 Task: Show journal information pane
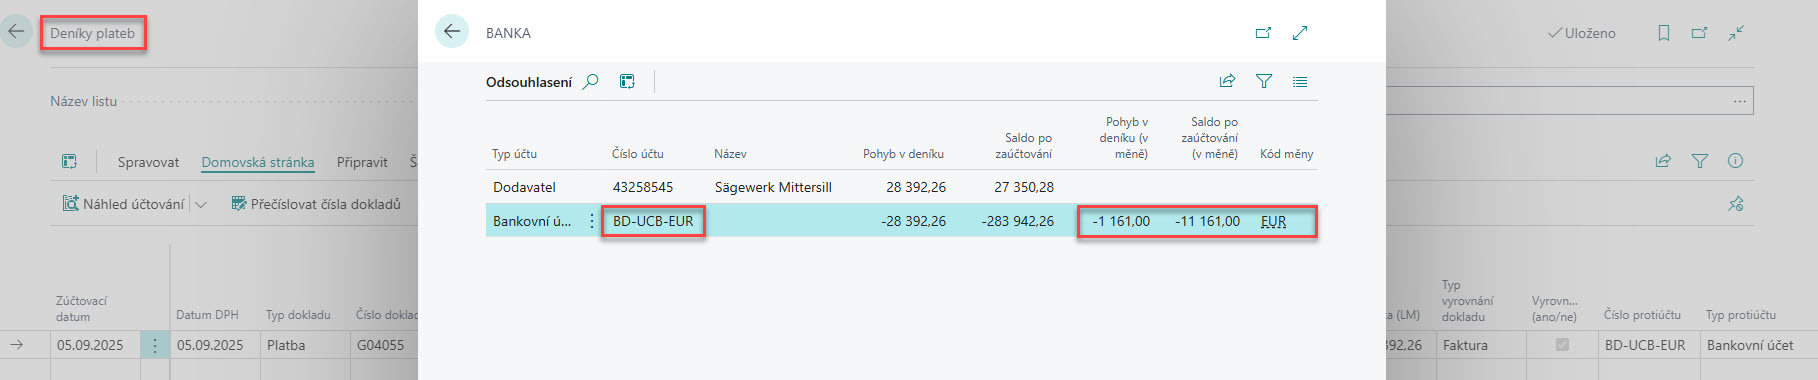[1736, 161]
